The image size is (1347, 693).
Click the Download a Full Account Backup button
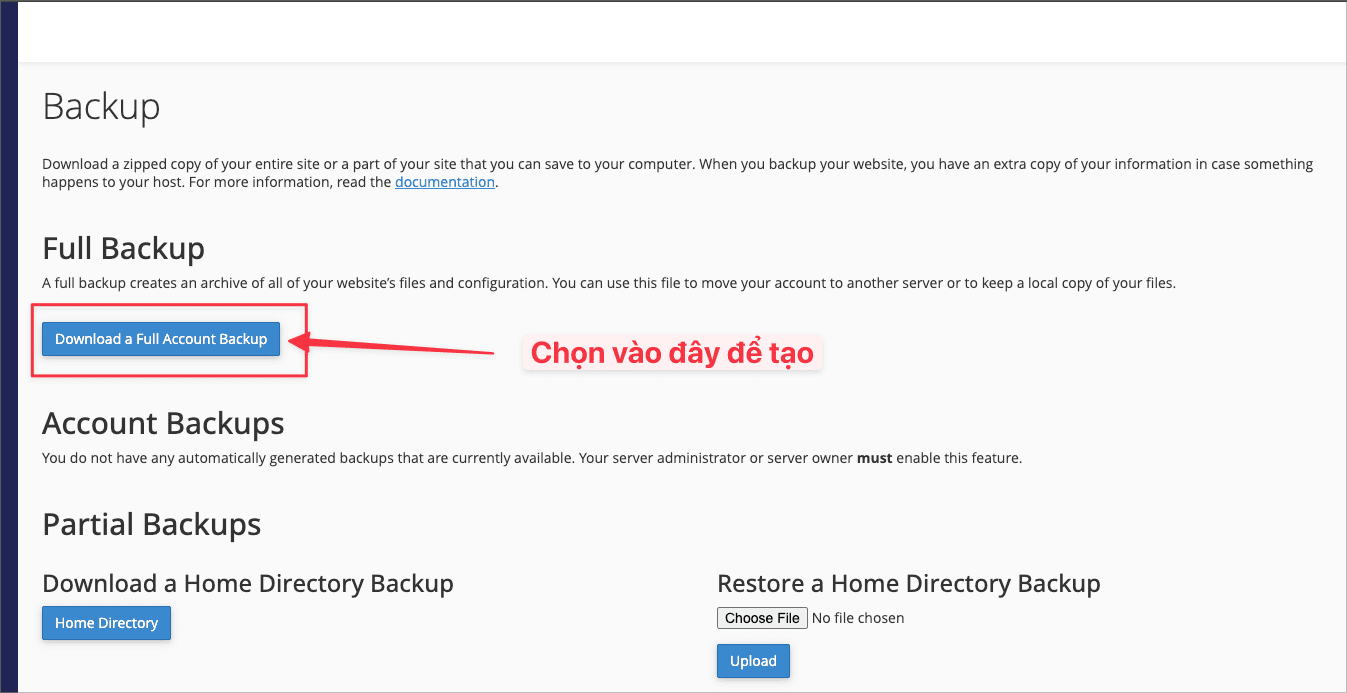pyautogui.click(x=161, y=339)
